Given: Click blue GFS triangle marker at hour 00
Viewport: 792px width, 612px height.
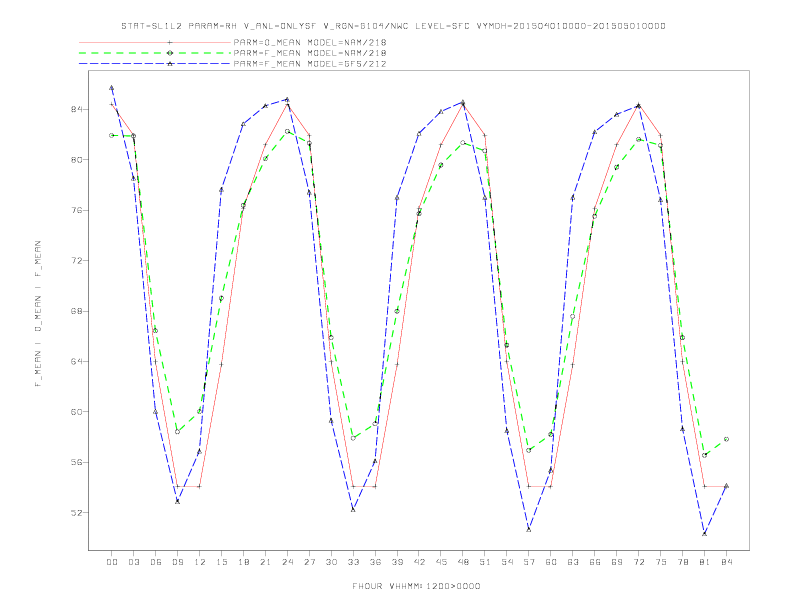Looking at the screenshot, I should [x=112, y=88].
